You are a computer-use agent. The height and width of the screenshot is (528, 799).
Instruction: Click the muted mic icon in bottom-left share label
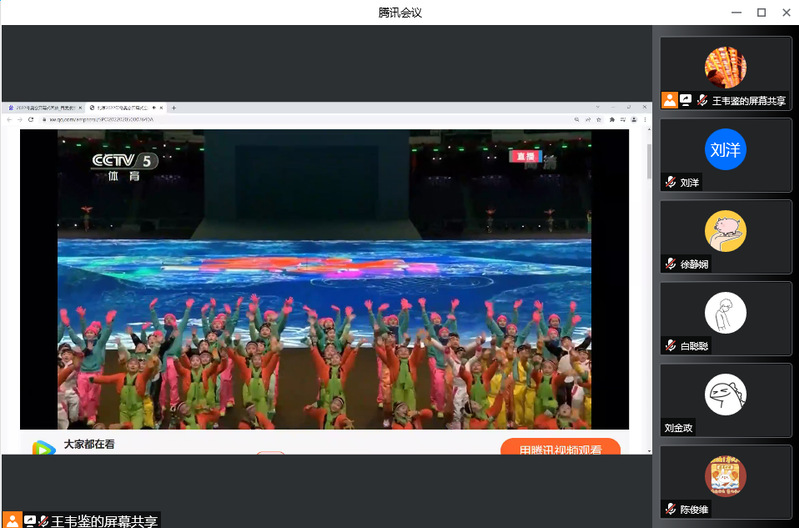pos(44,521)
